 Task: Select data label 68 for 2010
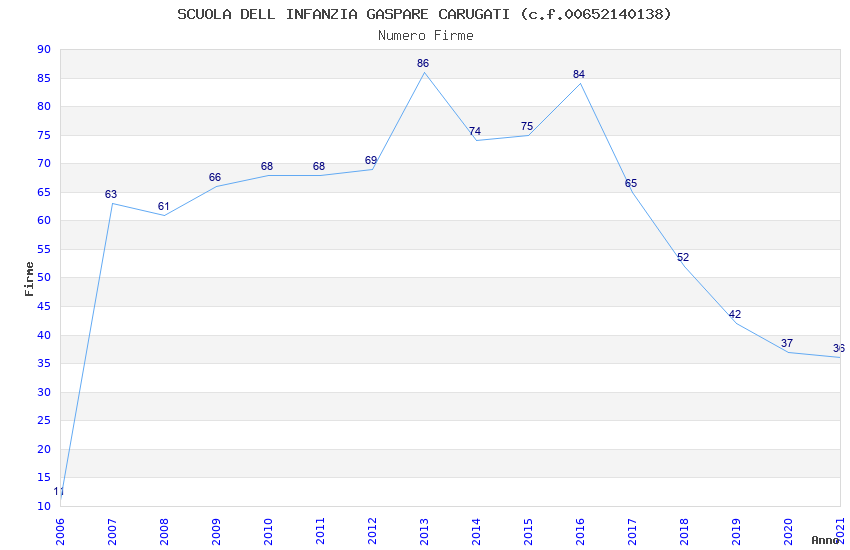[267, 166]
